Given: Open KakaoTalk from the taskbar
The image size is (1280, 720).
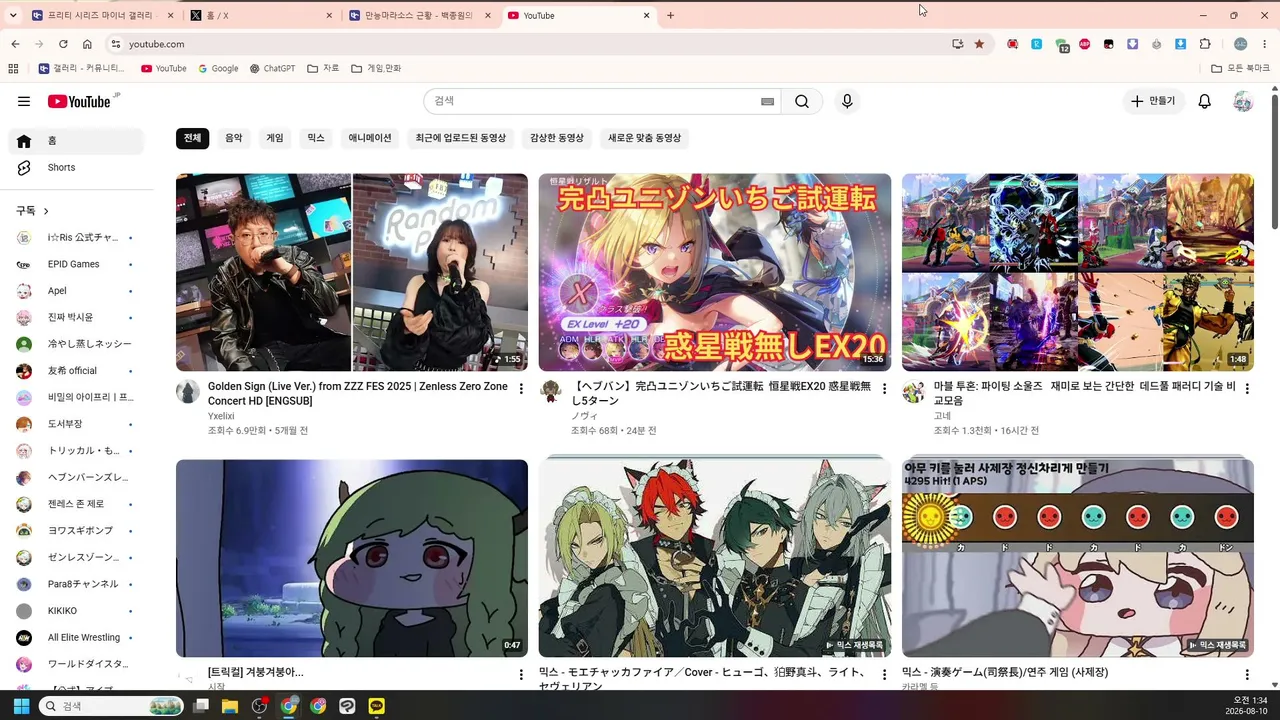Looking at the screenshot, I should click(x=377, y=706).
